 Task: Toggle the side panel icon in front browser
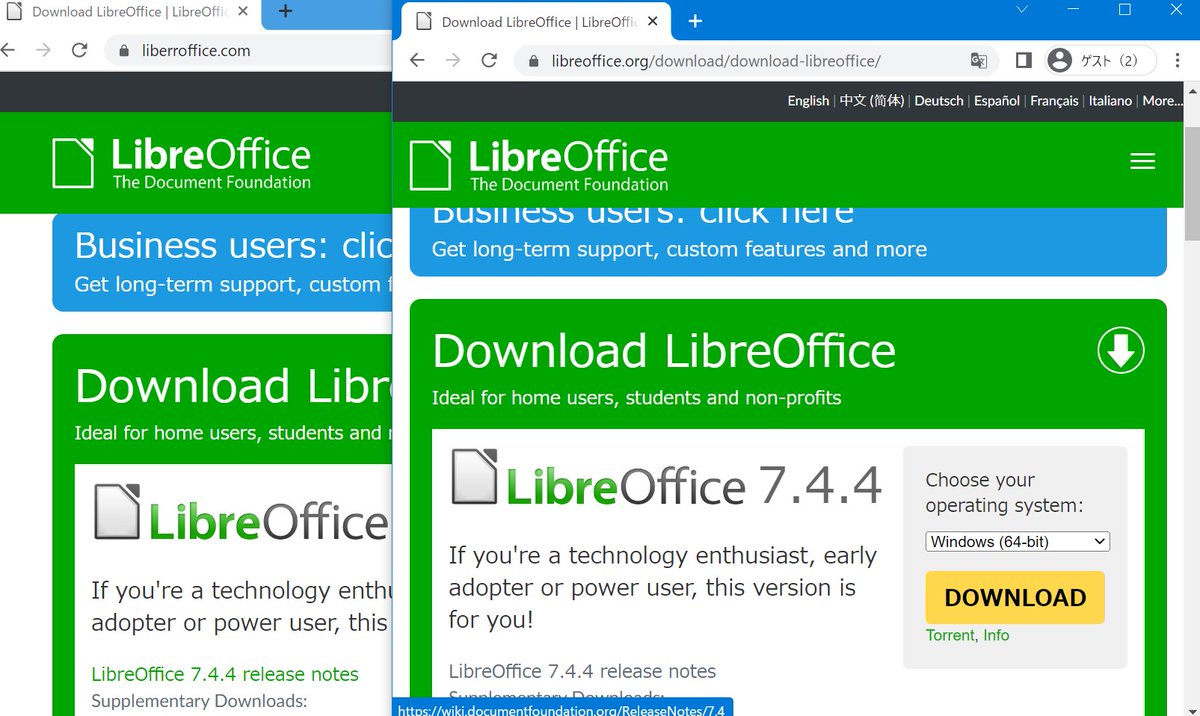pos(1023,61)
